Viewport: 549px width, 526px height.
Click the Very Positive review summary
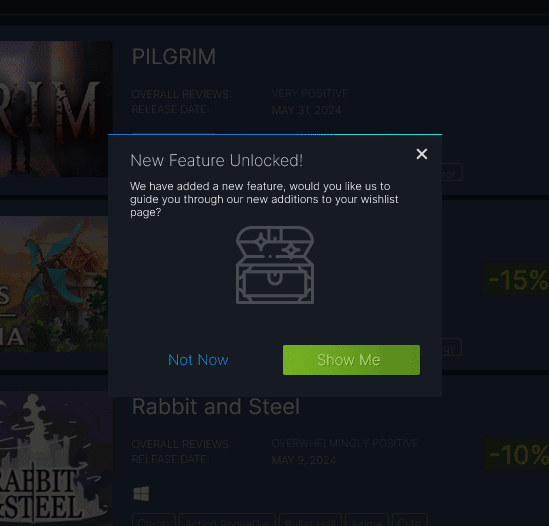(310, 93)
